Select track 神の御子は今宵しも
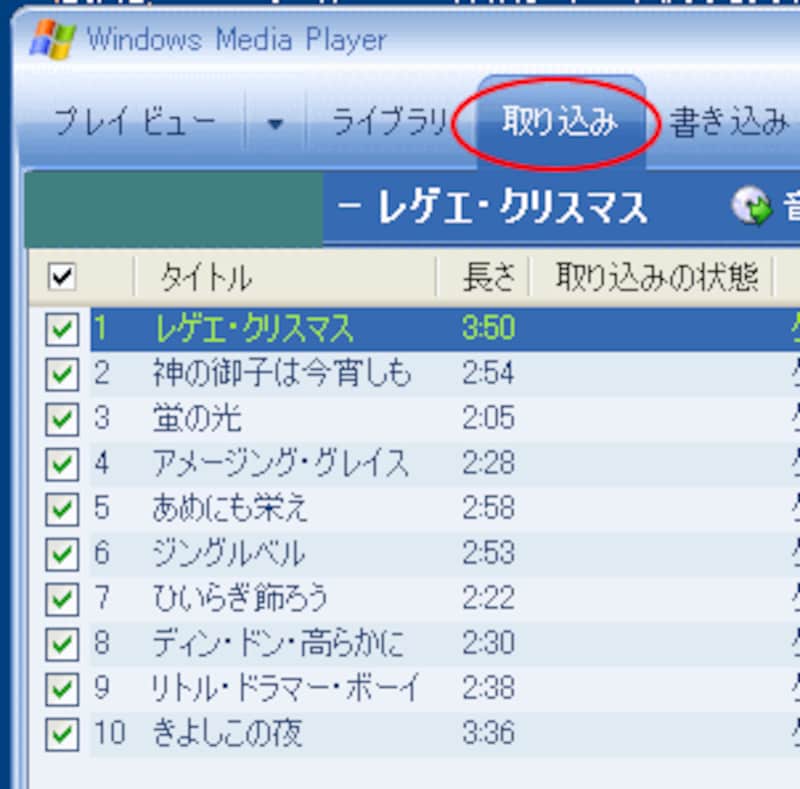The width and height of the screenshot is (800, 789). click(x=282, y=373)
